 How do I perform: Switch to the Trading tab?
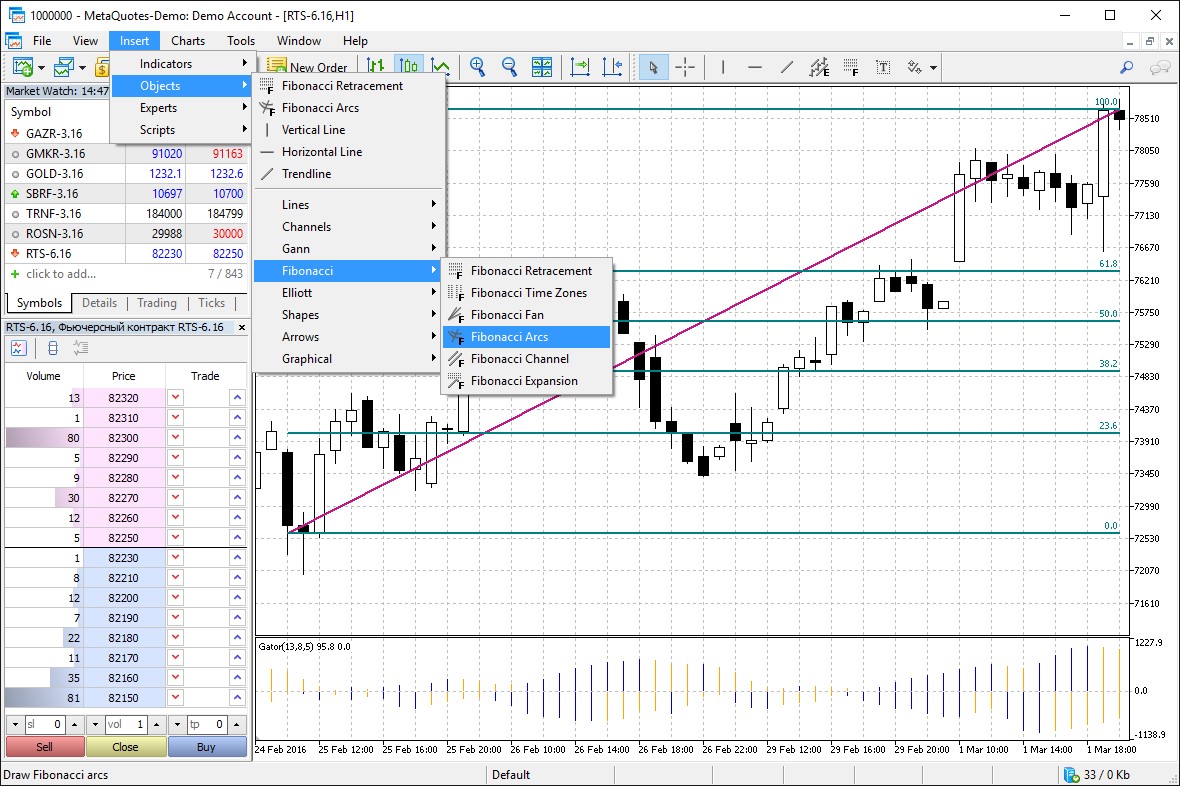[x=156, y=303]
